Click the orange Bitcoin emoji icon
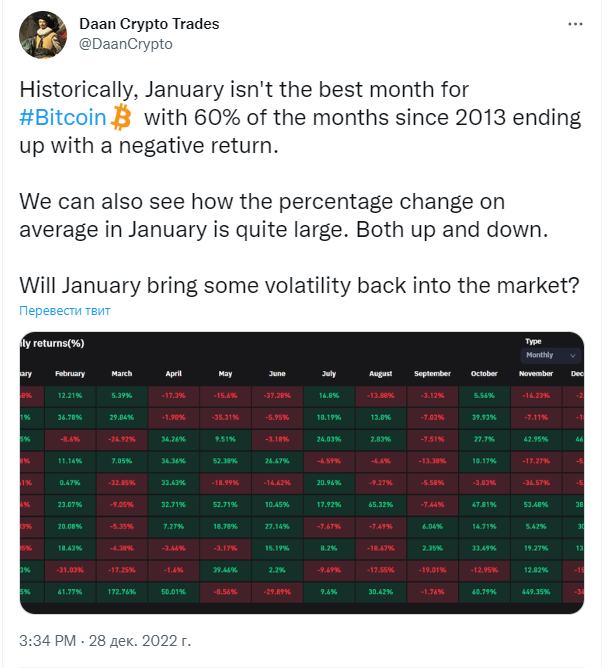The image size is (607, 668). 121,117
